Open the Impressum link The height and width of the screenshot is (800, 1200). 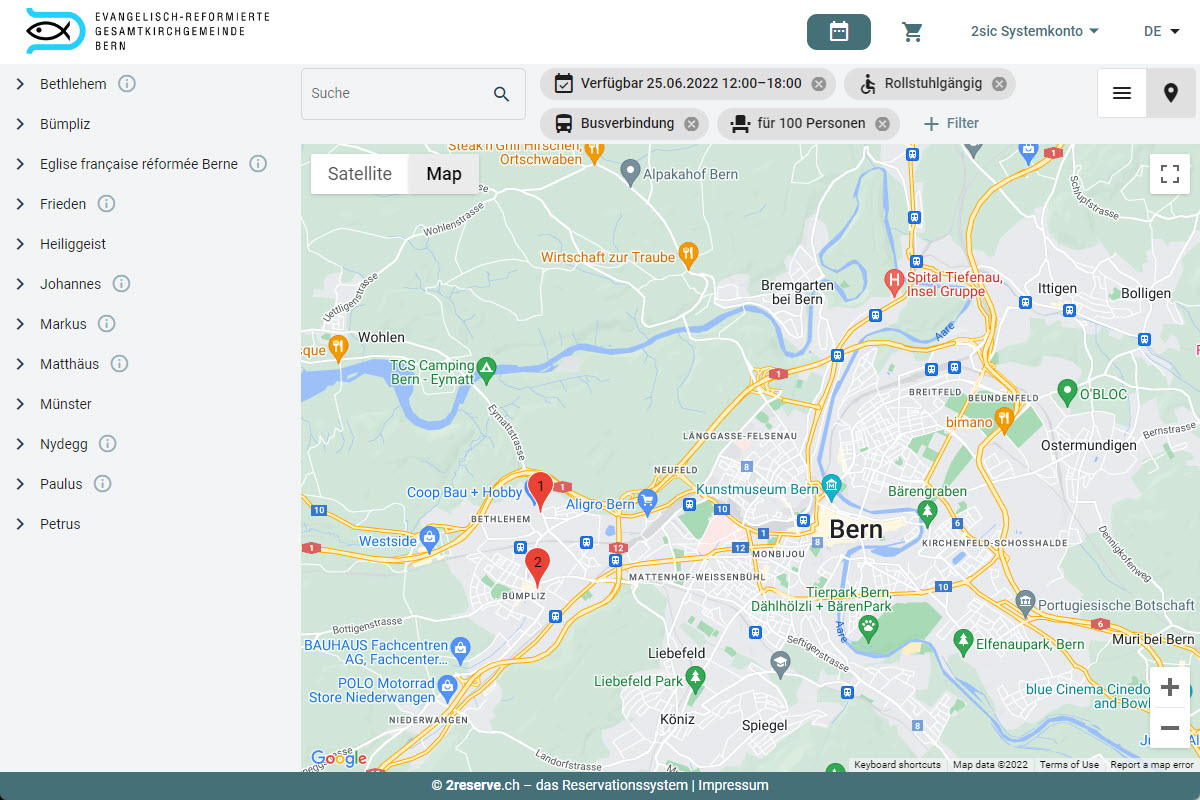click(x=733, y=785)
